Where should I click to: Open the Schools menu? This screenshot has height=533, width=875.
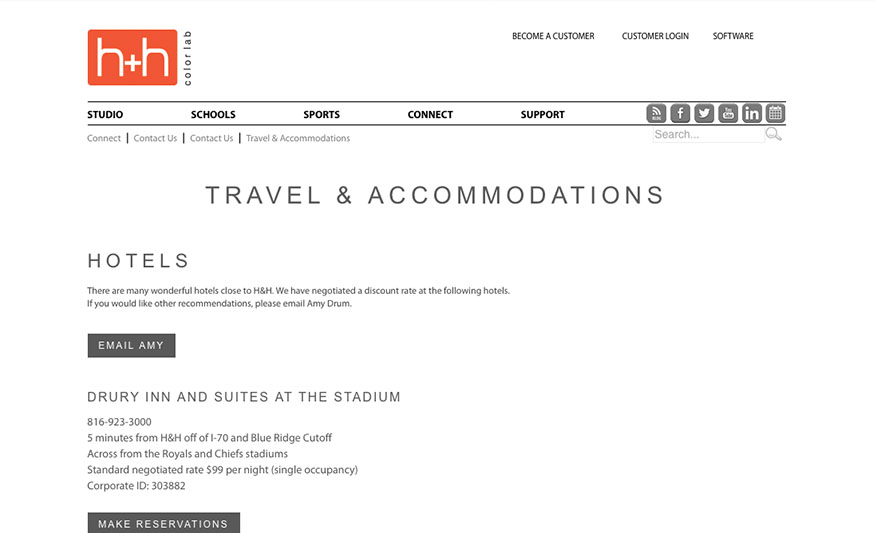[213, 114]
